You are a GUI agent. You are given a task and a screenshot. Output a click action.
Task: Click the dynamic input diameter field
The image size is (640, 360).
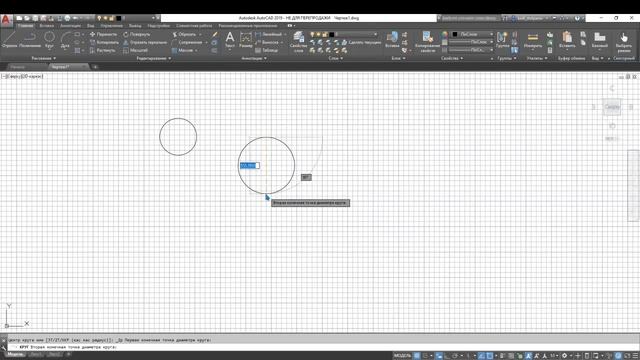(x=249, y=165)
